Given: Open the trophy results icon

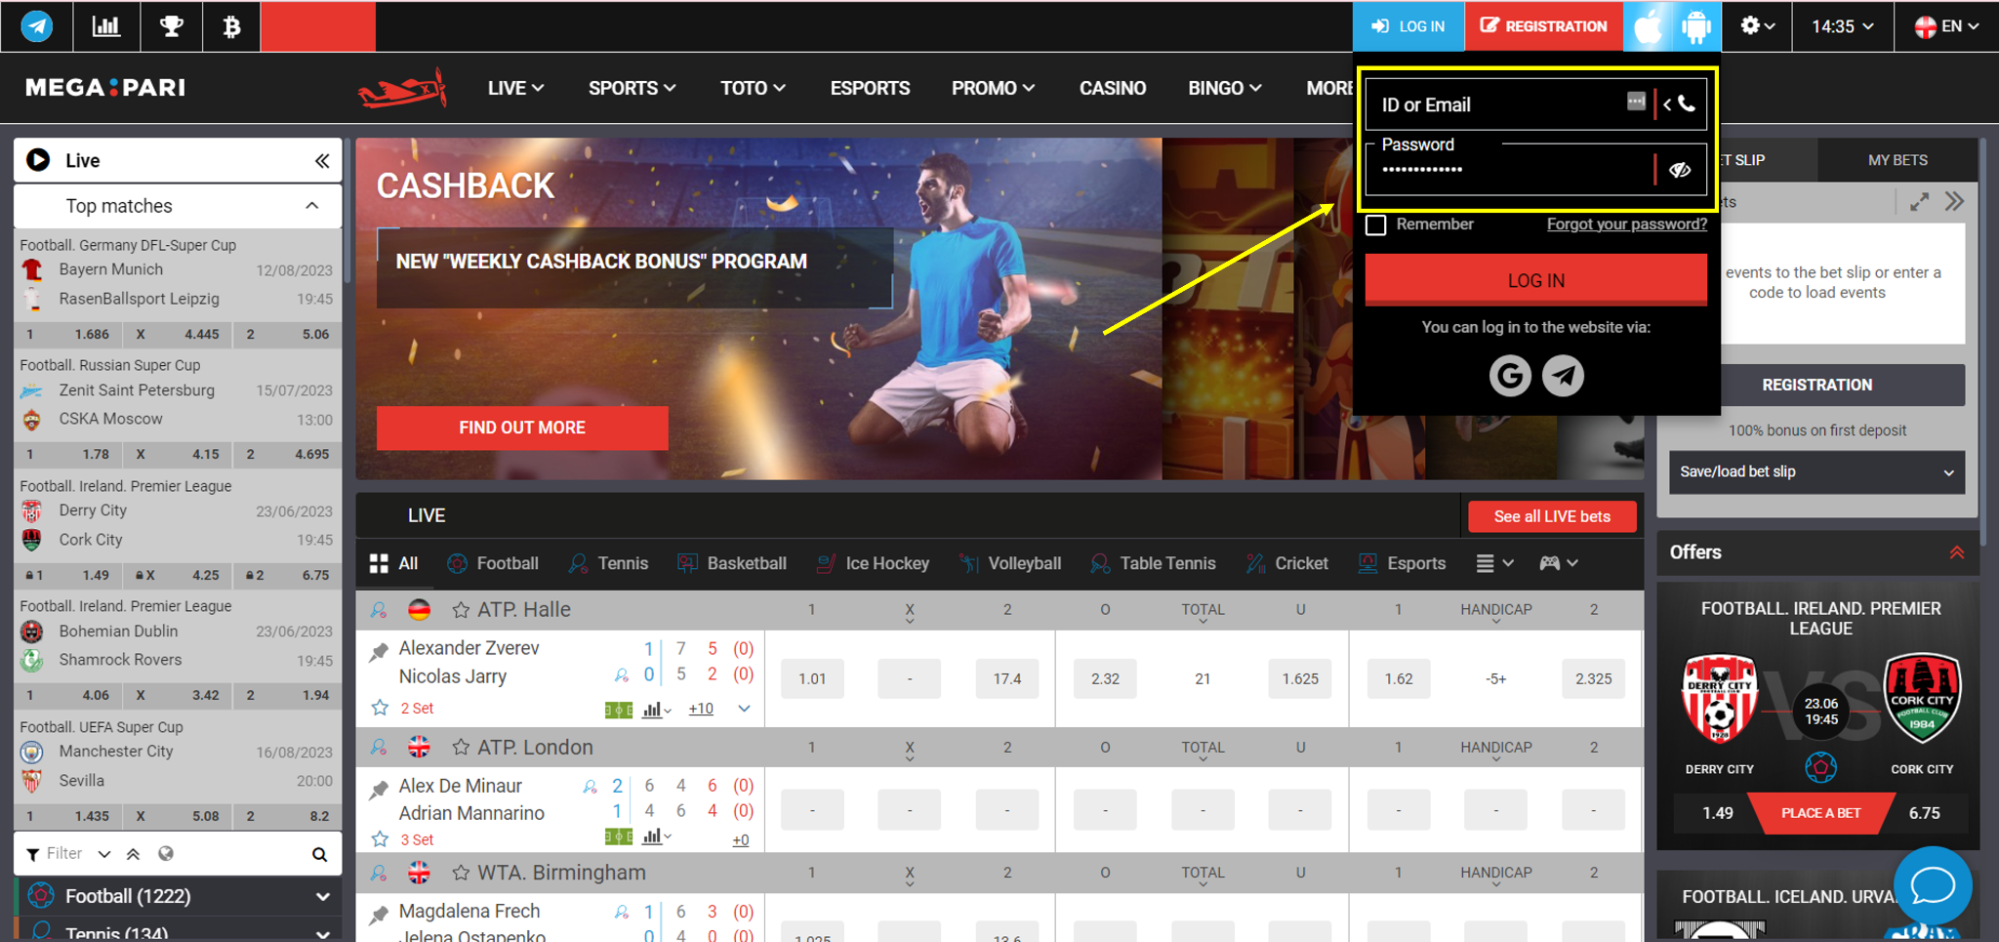Looking at the screenshot, I should click(171, 26).
